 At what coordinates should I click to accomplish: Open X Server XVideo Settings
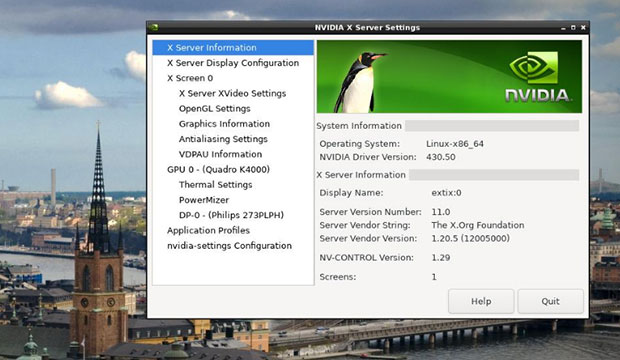[232, 93]
